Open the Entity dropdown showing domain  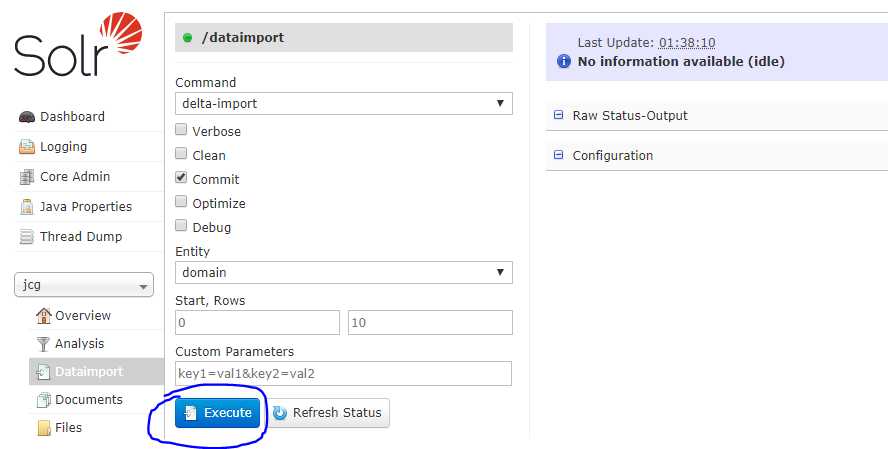[x=343, y=272]
